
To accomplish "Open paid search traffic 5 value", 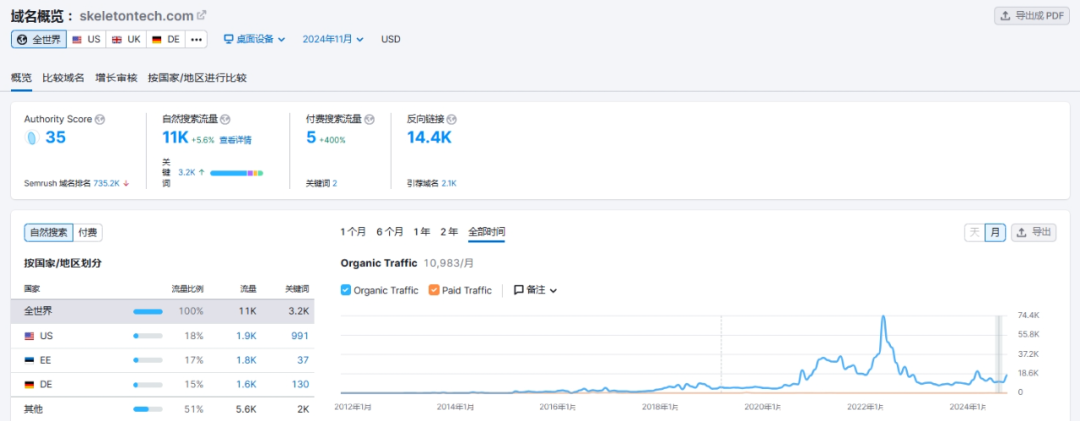I will [x=311, y=137].
